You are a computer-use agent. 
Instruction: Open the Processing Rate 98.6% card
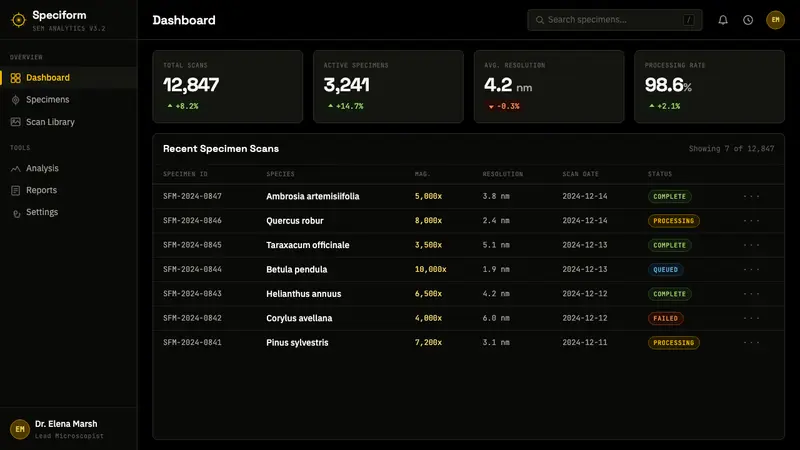tap(709, 86)
